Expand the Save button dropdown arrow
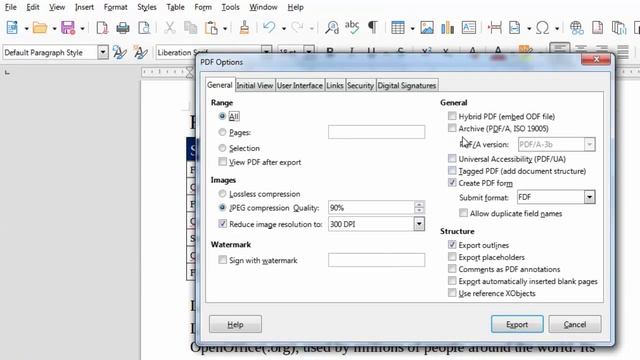Viewport: 640px width, 360px height. click(82, 28)
